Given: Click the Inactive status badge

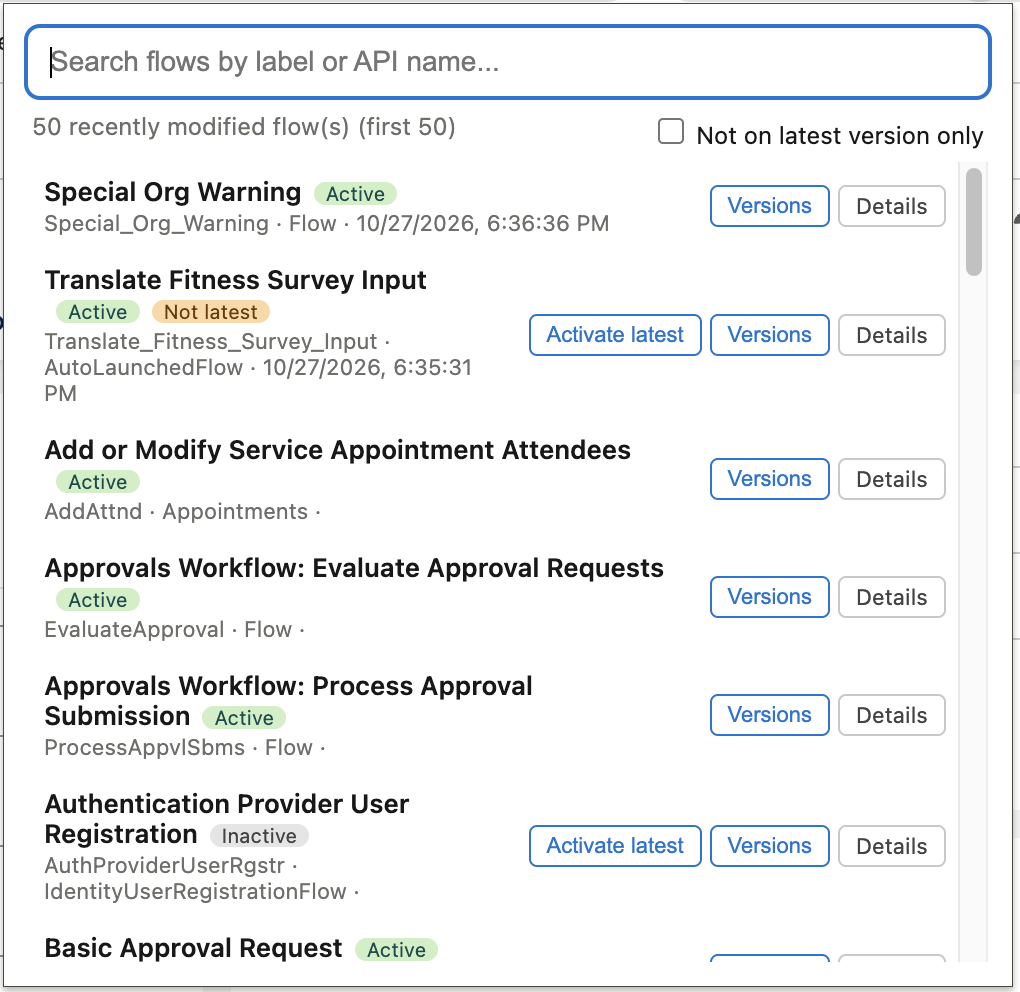Looking at the screenshot, I should tap(259, 836).
